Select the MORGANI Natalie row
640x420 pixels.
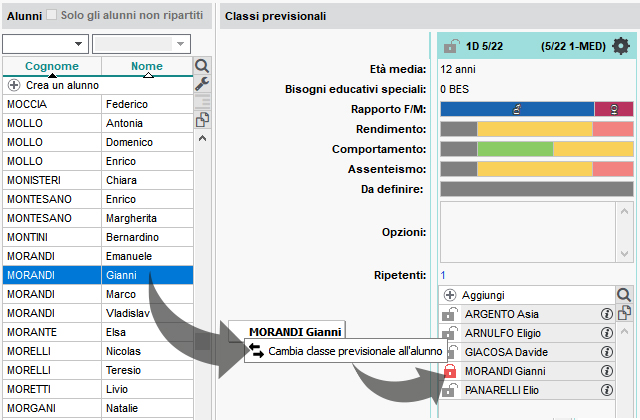pyautogui.click(x=98, y=408)
